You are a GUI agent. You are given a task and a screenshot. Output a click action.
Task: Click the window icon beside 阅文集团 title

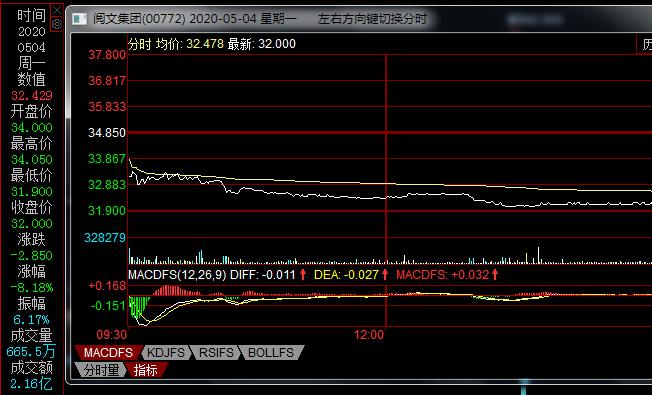pyautogui.click(x=79, y=19)
